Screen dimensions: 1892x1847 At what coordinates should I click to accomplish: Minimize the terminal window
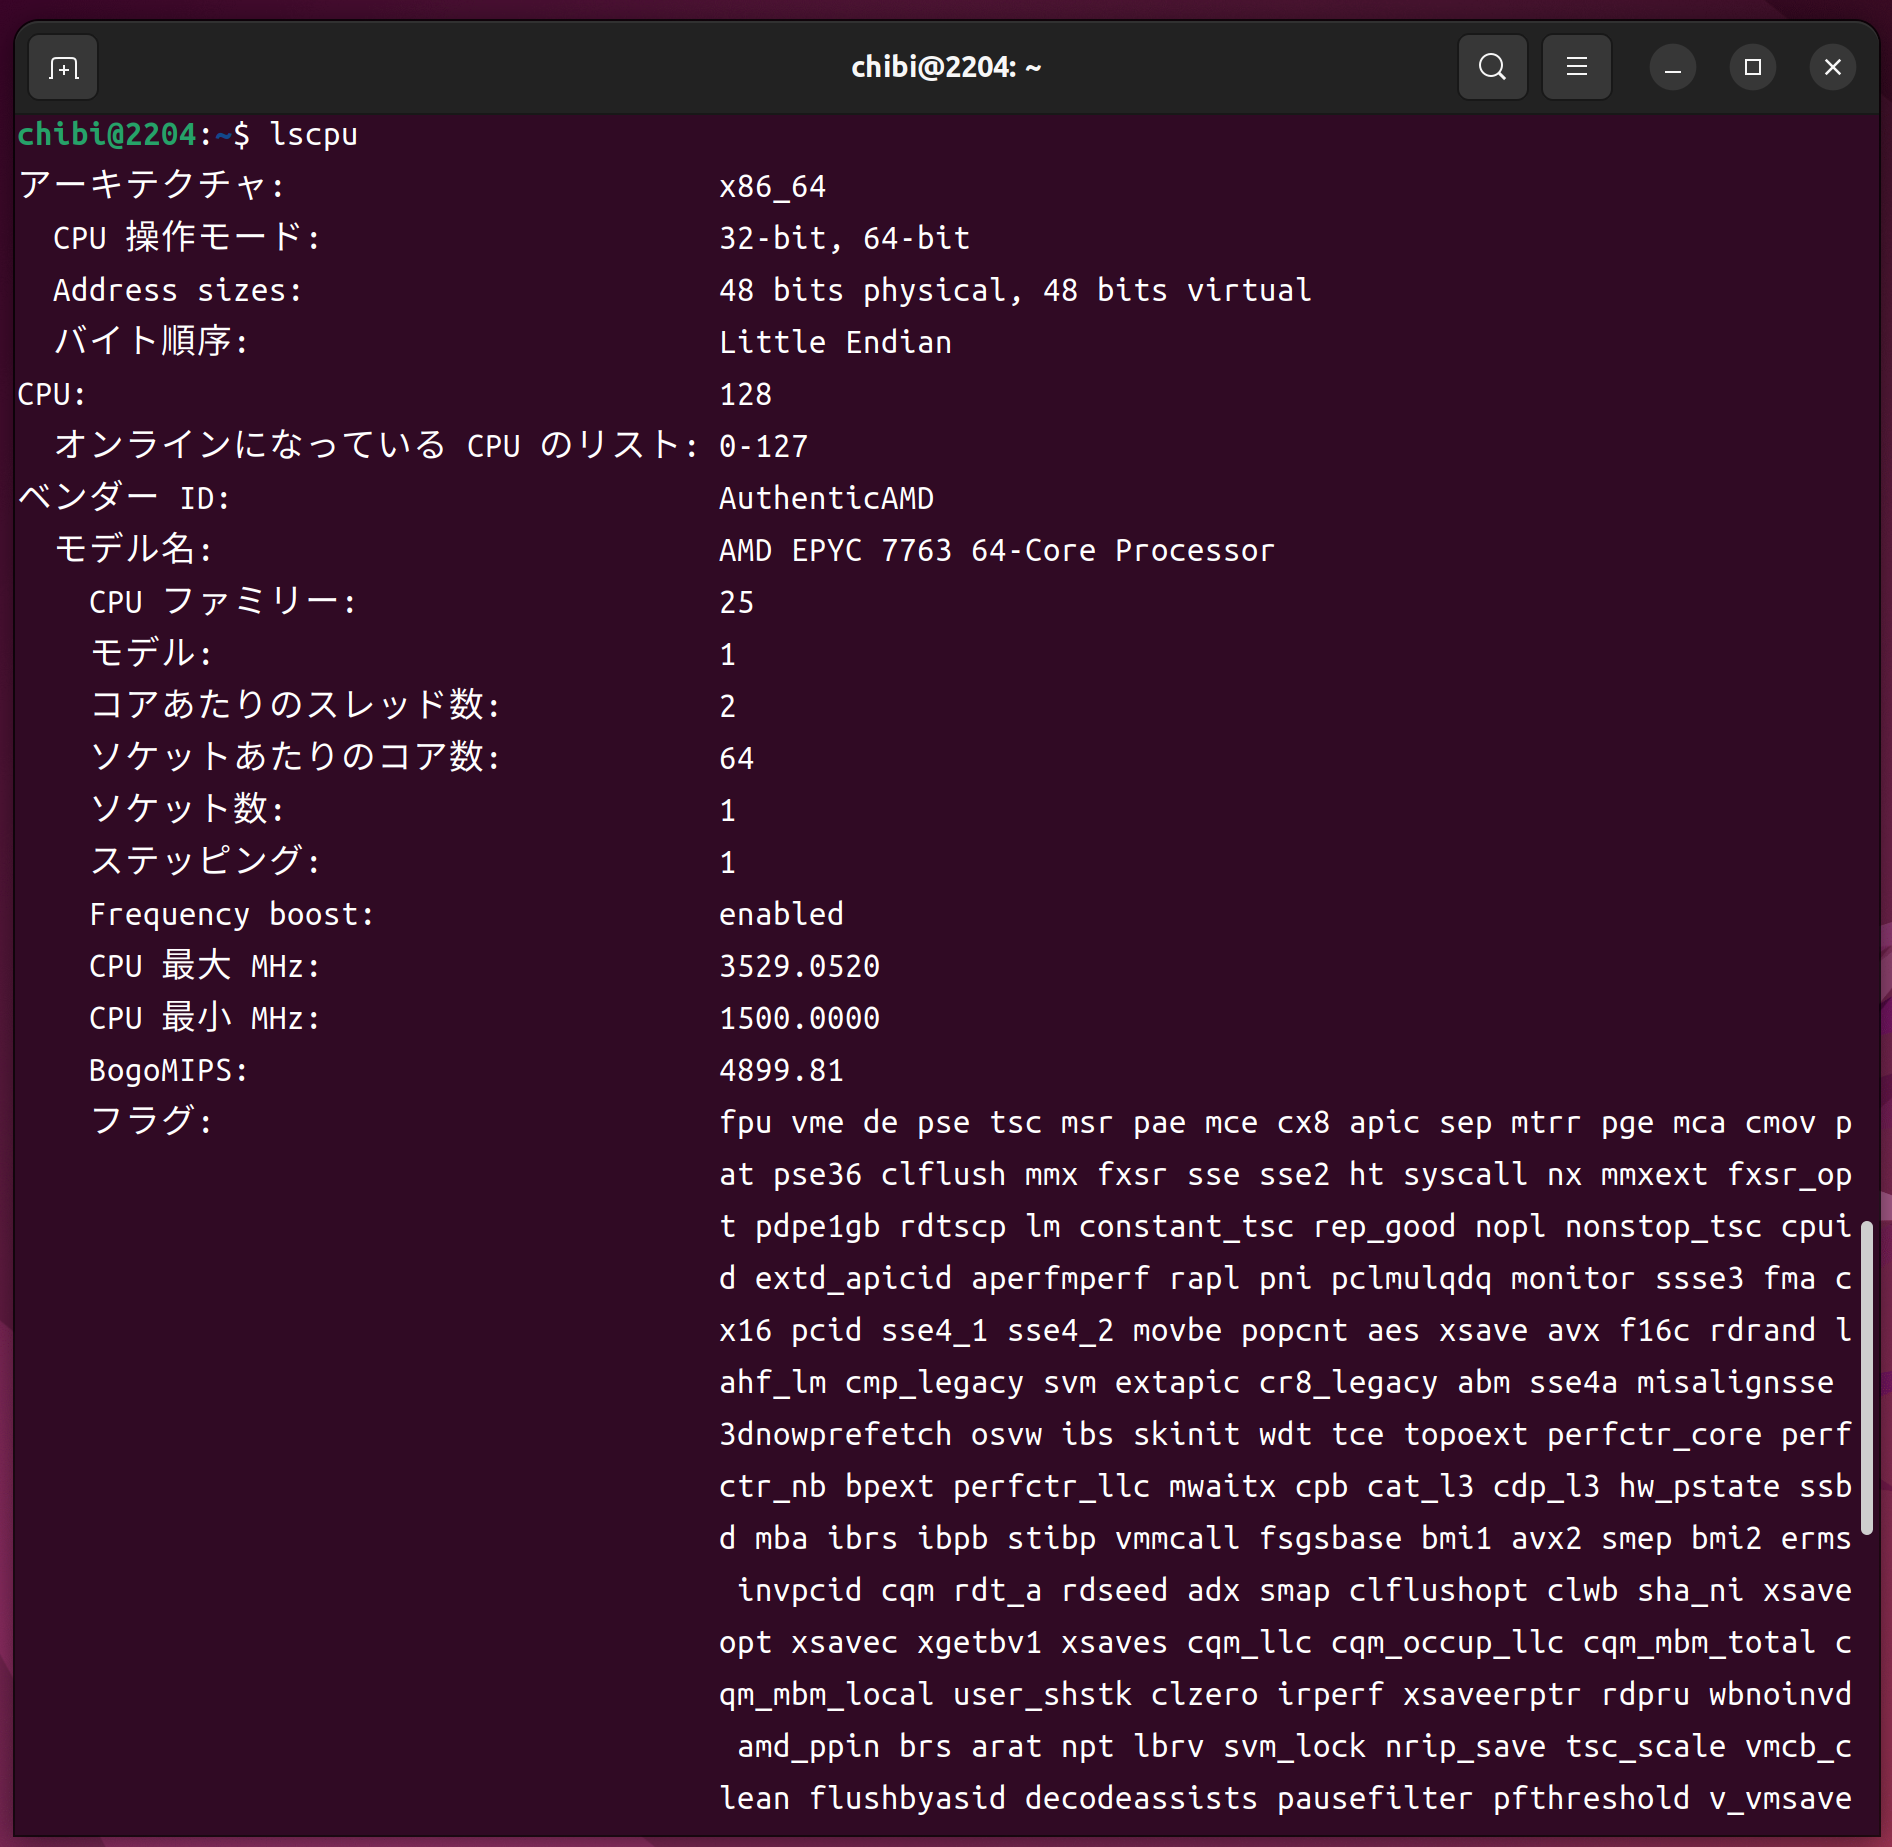click(1672, 68)
